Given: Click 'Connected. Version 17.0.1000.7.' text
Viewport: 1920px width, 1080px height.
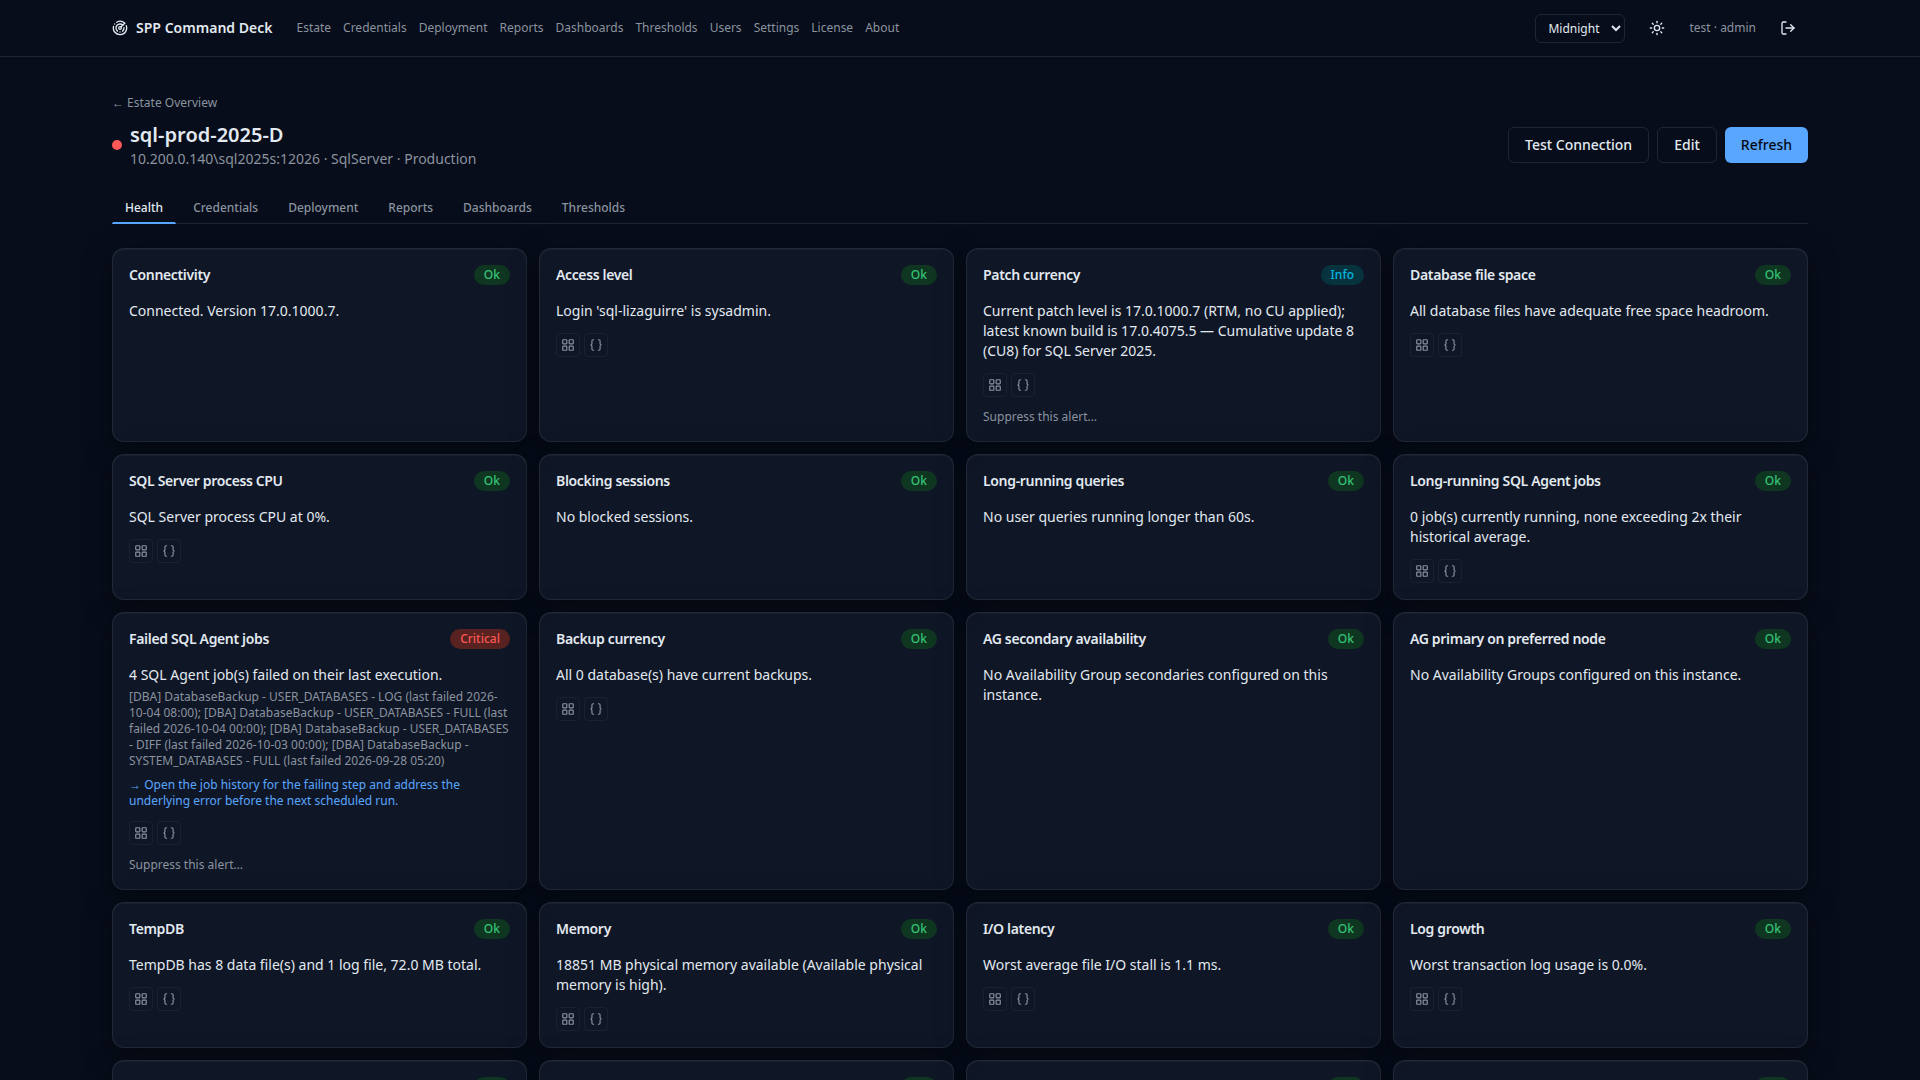Looking at the screenshot, I should (x=234, y=311).
